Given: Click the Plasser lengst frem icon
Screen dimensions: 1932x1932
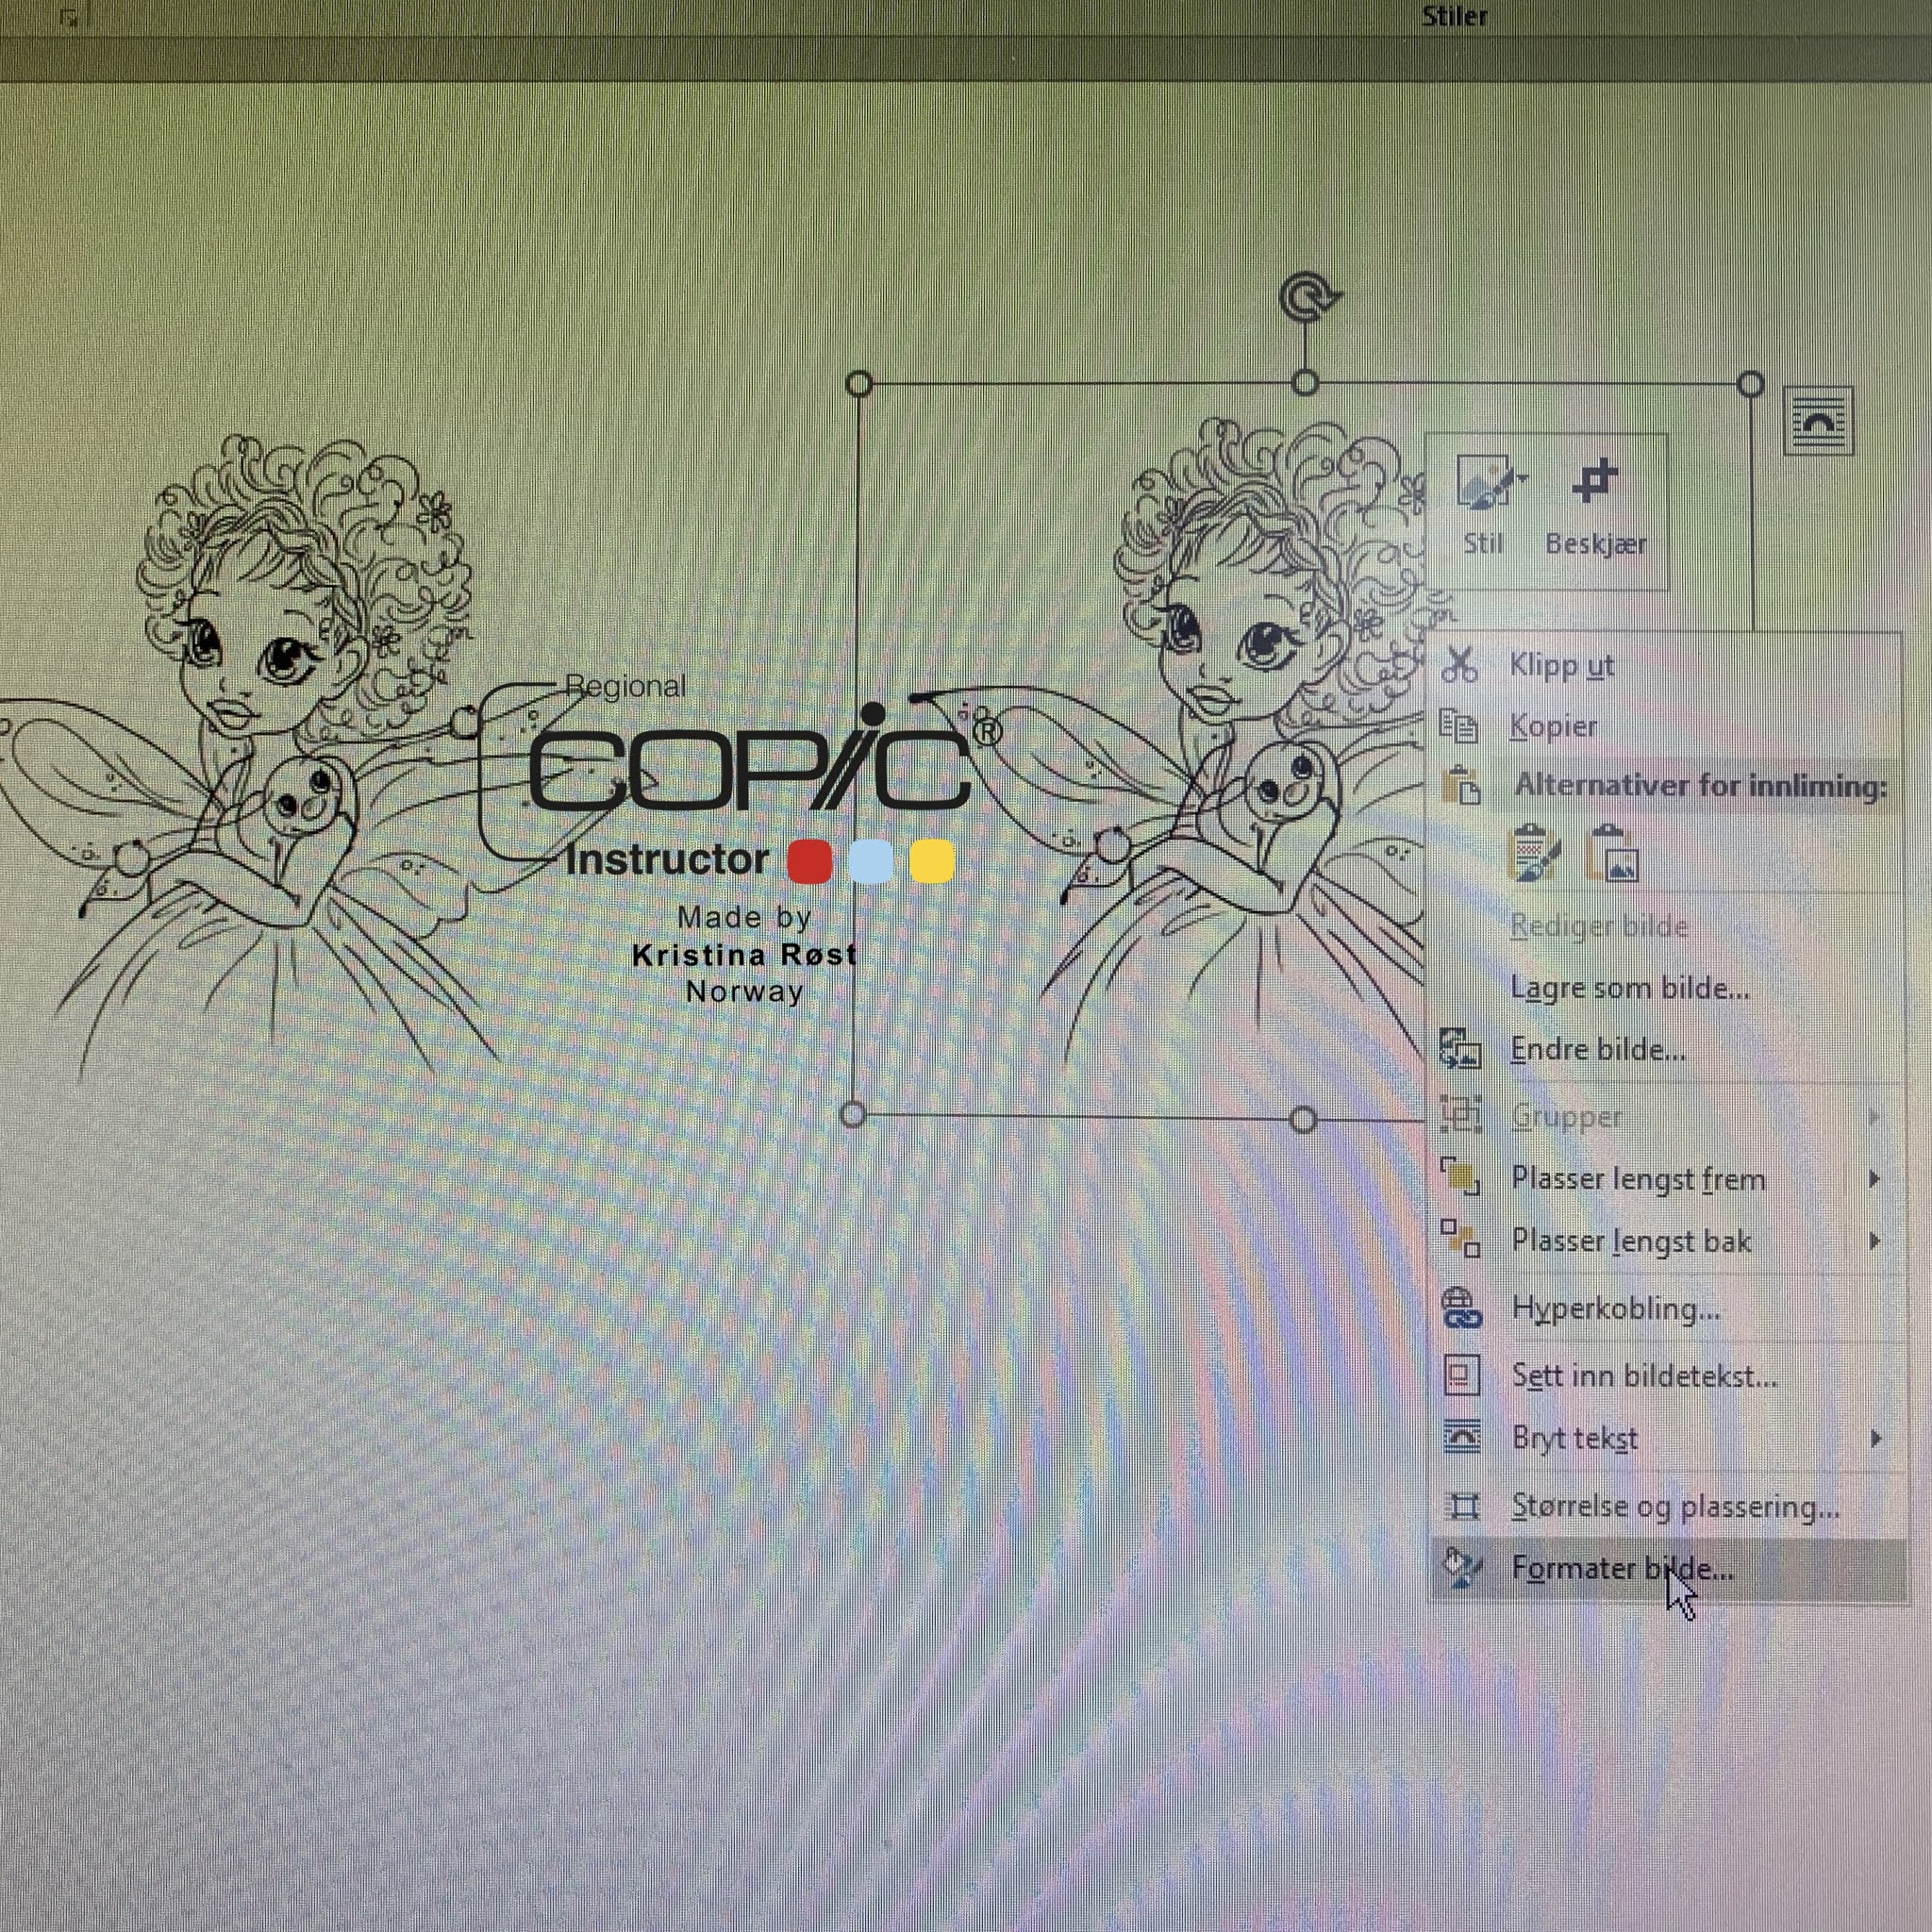Looking at the screenshot, I should pyautogui.click(x=1460, y=1178).
